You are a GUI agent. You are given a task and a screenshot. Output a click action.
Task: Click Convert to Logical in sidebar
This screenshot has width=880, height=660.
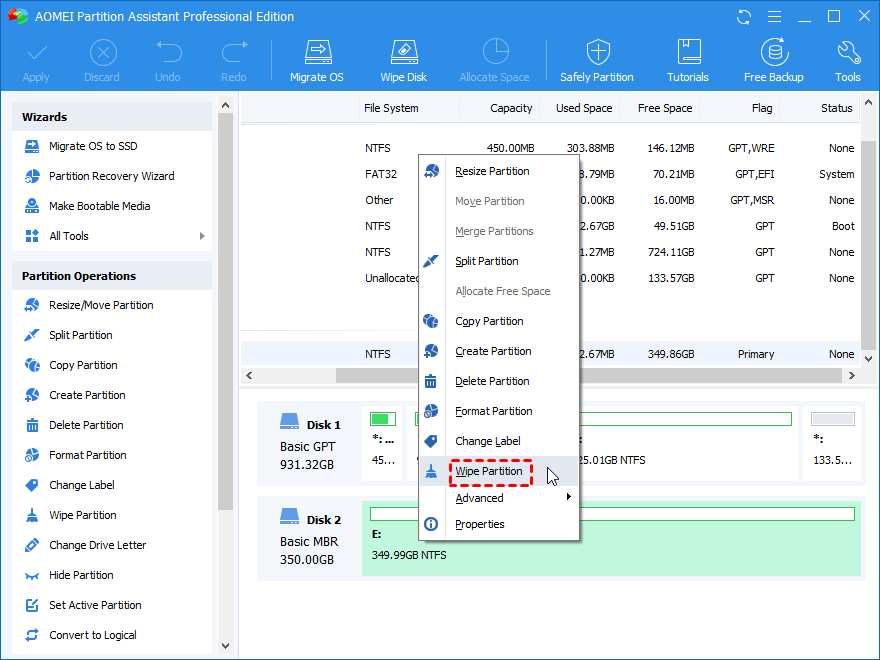coord(92,635)
